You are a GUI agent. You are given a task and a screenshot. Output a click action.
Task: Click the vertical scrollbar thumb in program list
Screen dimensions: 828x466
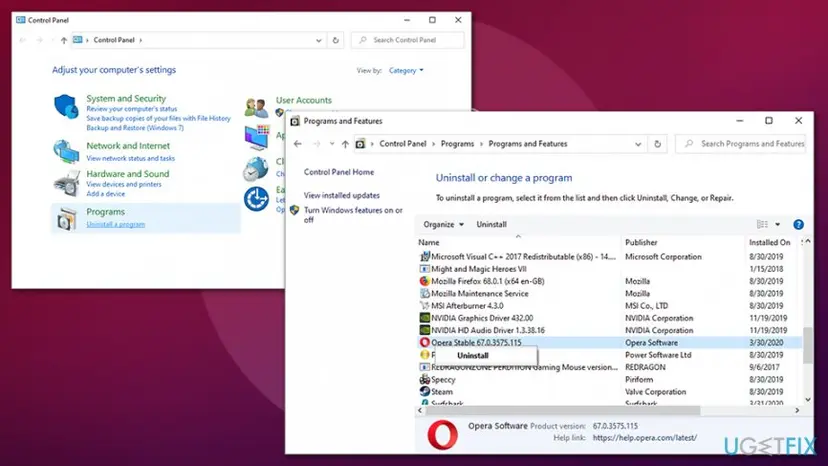click(x=807, y=345)
